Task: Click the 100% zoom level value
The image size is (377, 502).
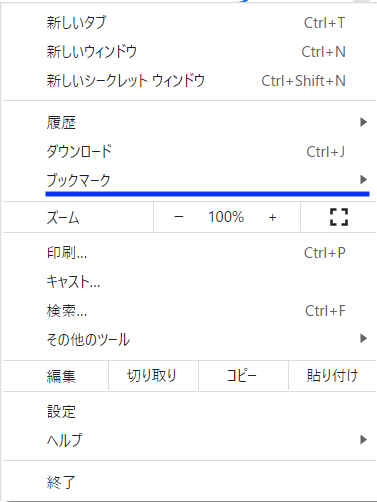Action: pyautogui.click(x=226, y=217)
